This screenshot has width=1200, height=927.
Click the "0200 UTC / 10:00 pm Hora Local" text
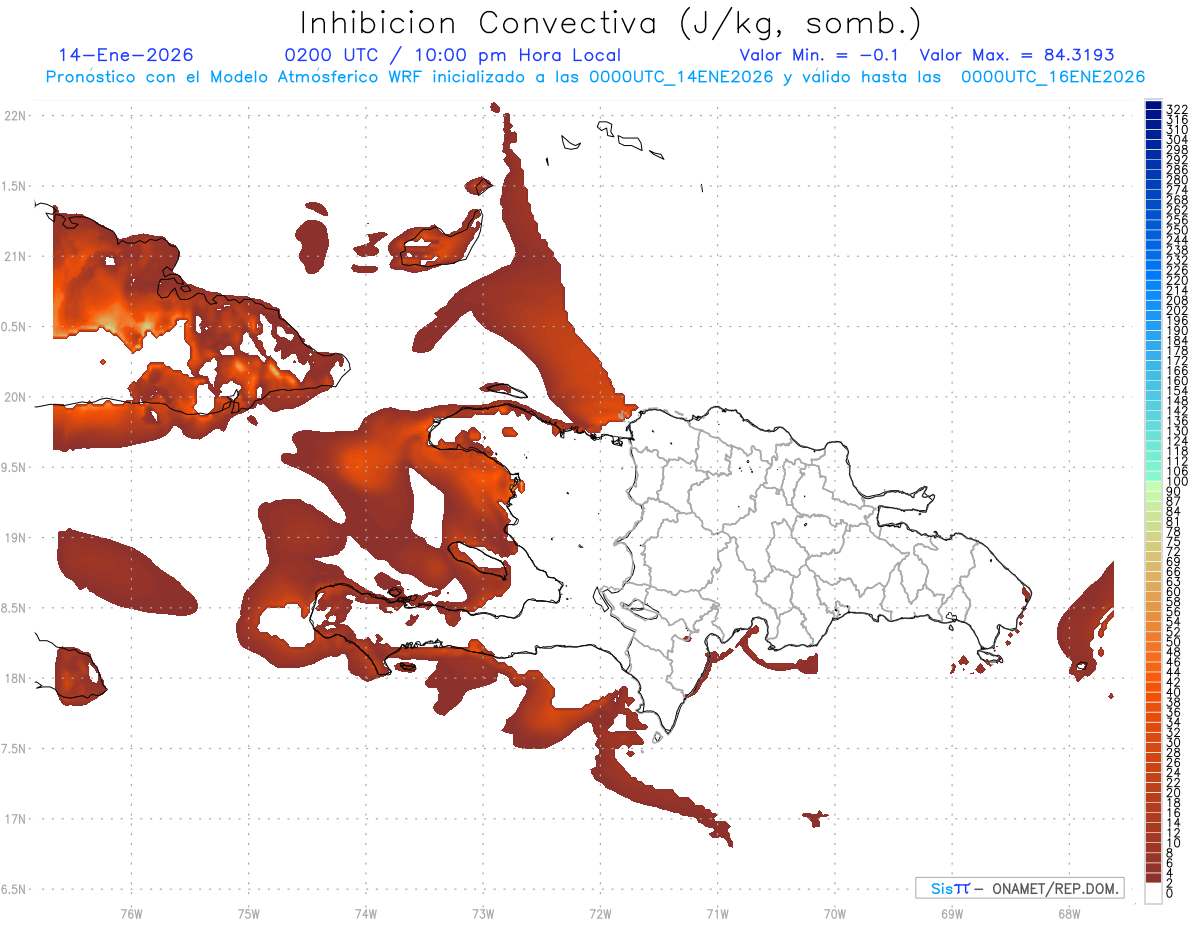coord(453,56)
